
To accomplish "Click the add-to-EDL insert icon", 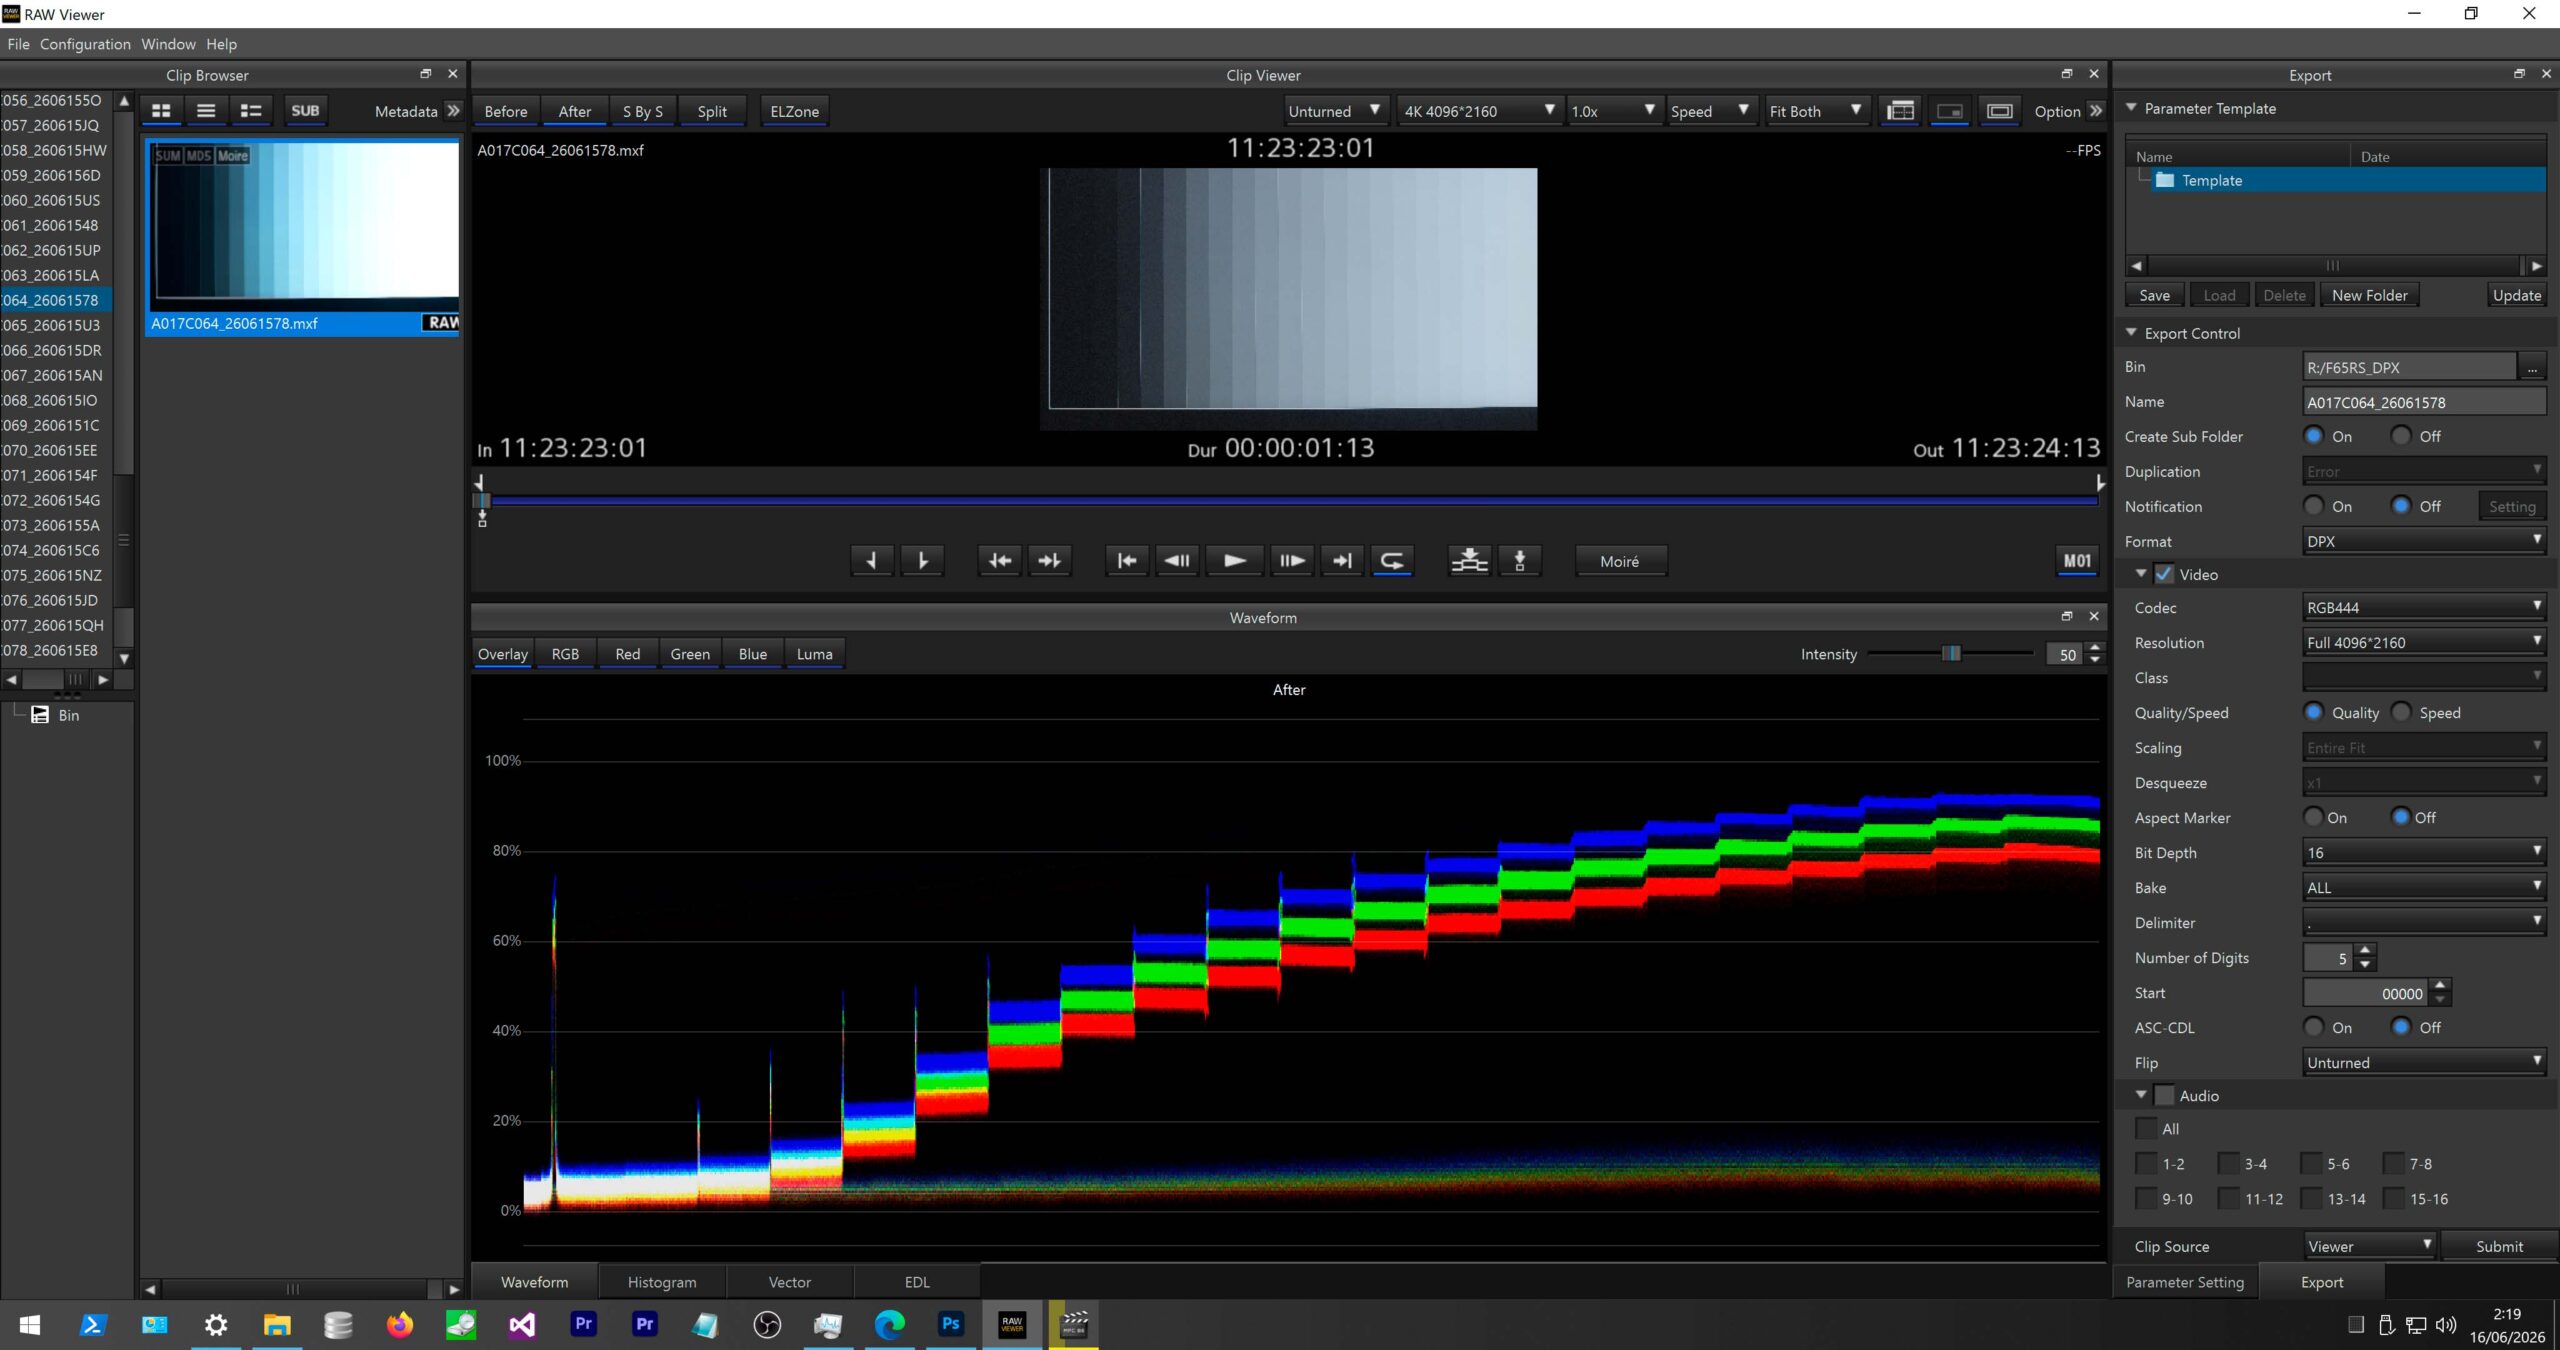I will point(1470,561).
